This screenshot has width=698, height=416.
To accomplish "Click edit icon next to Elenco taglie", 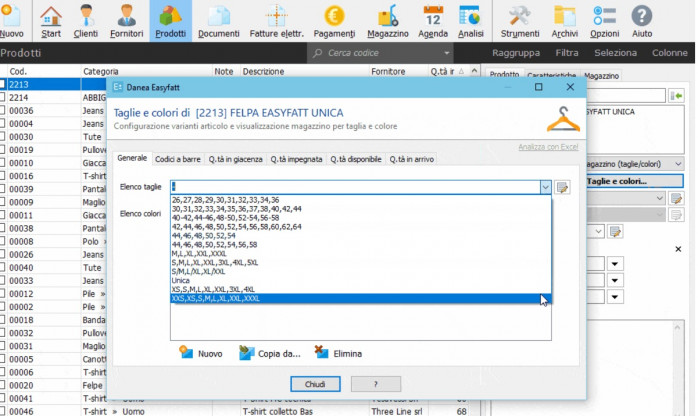I will pyautogui.click(x=562, y=187).
